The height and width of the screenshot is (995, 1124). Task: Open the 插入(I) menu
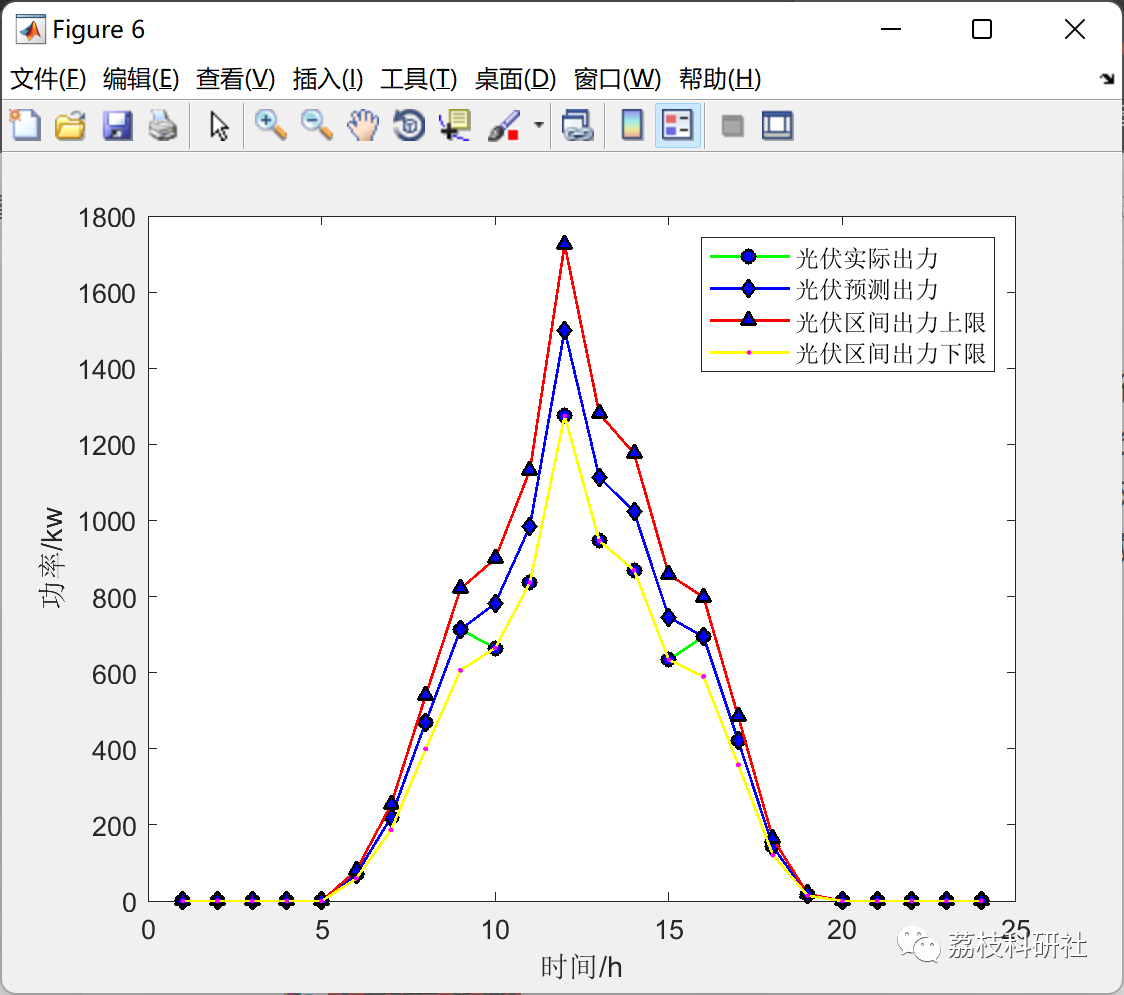(328, 79)
